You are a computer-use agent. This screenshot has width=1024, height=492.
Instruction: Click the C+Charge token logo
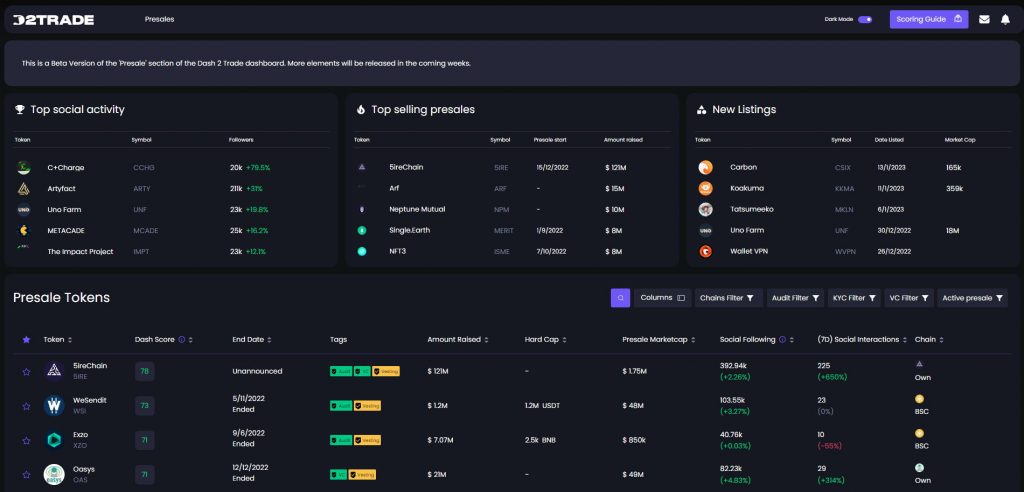coord(24,168)
